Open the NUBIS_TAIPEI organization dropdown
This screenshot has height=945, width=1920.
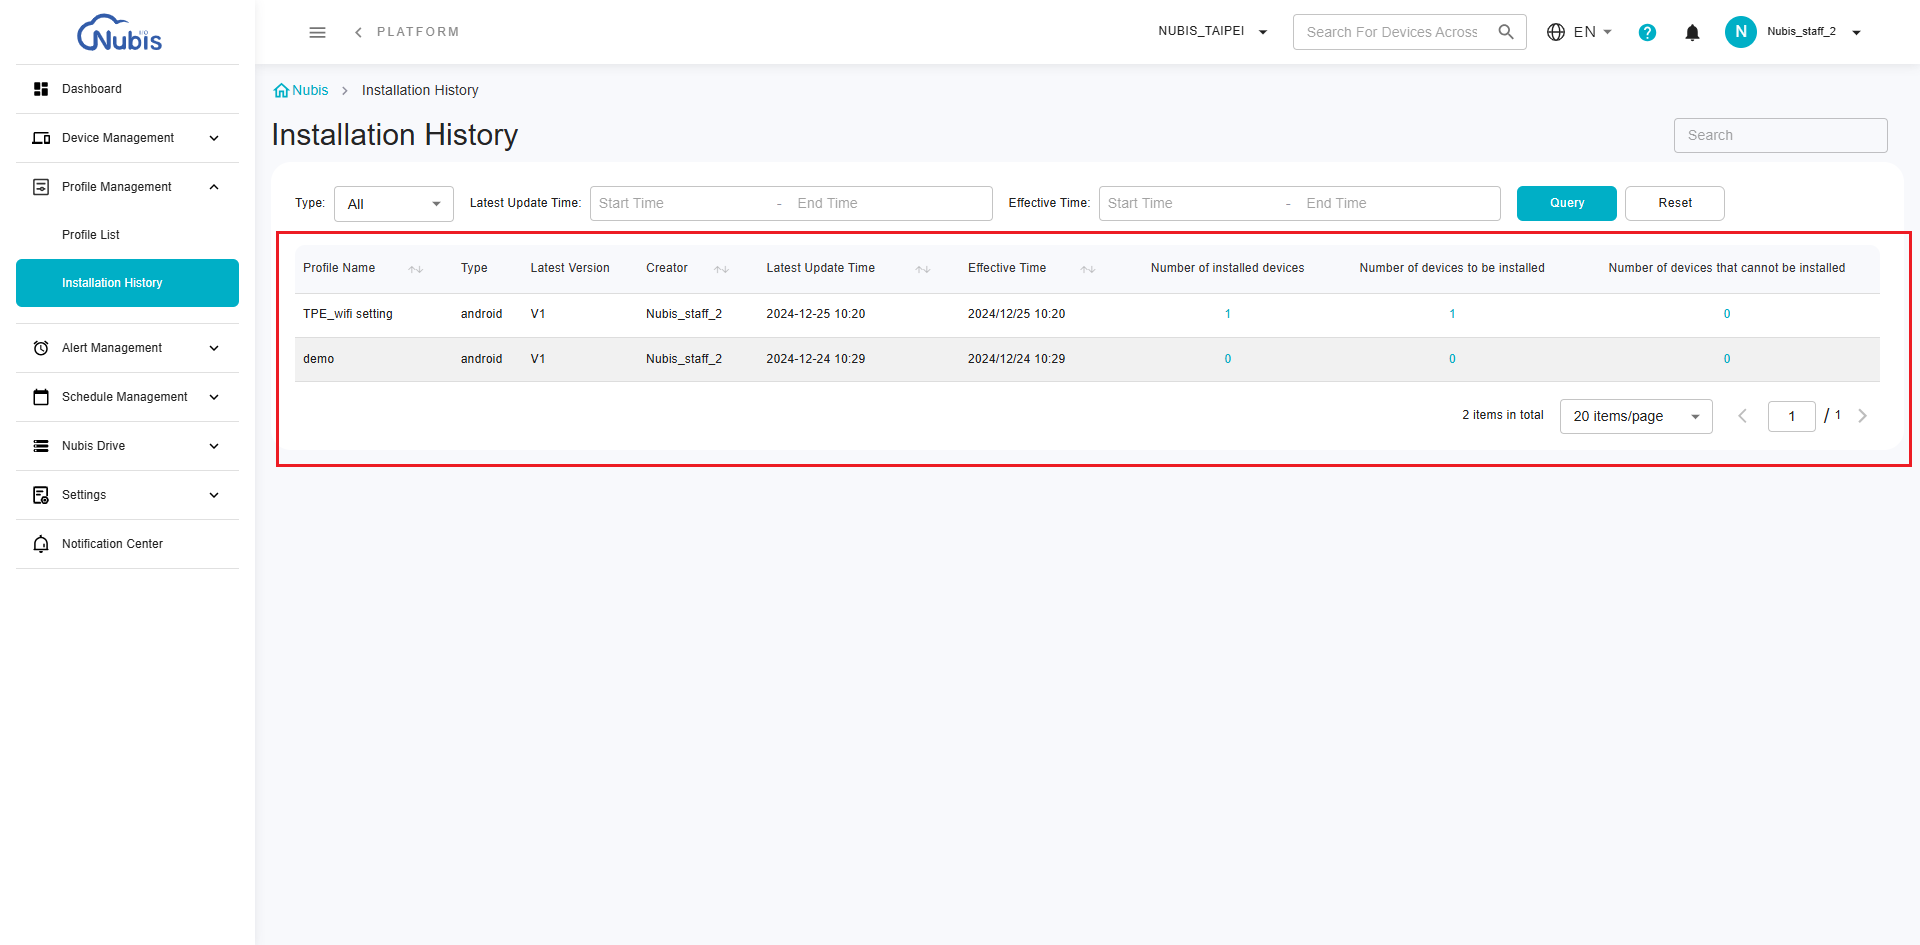pyautogui.click(x=1213, y=32)
